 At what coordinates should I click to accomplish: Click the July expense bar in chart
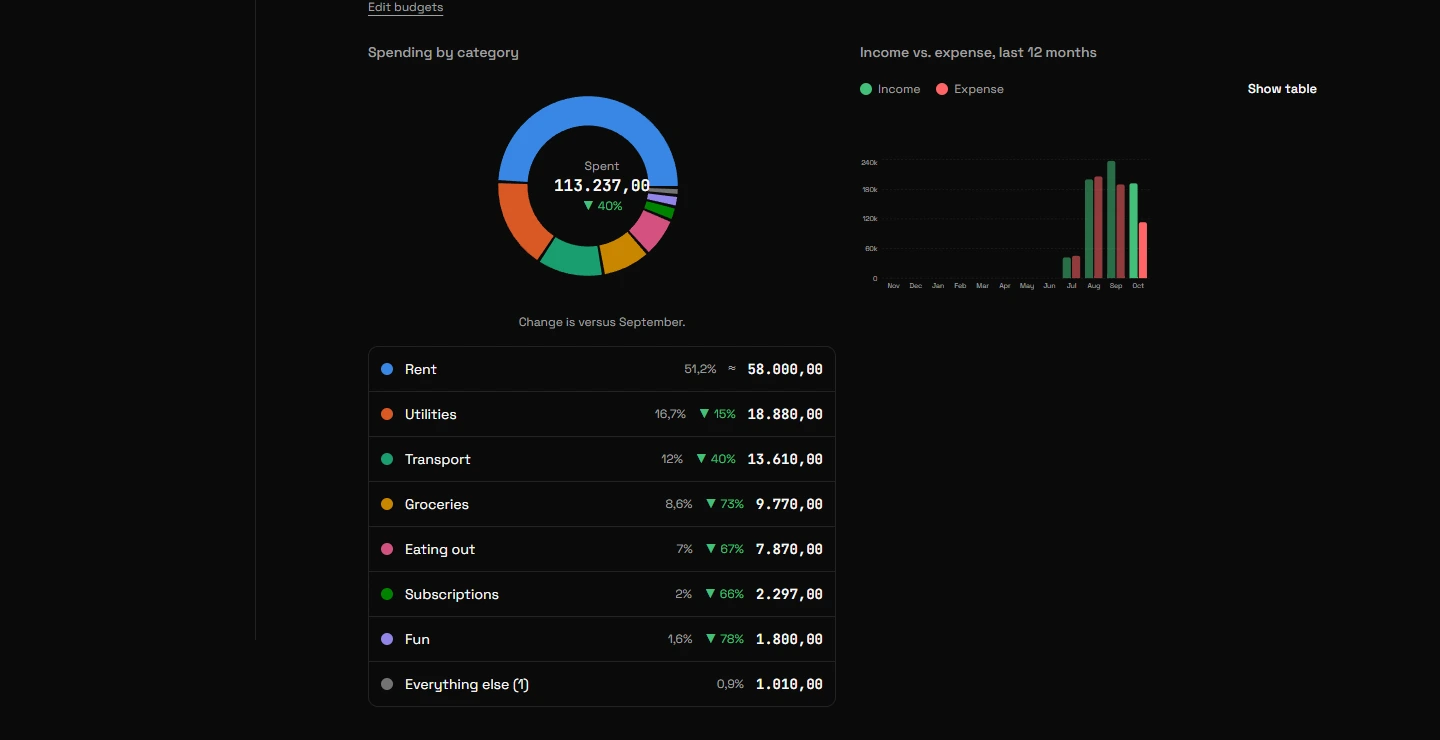(x=1076, y=267)
